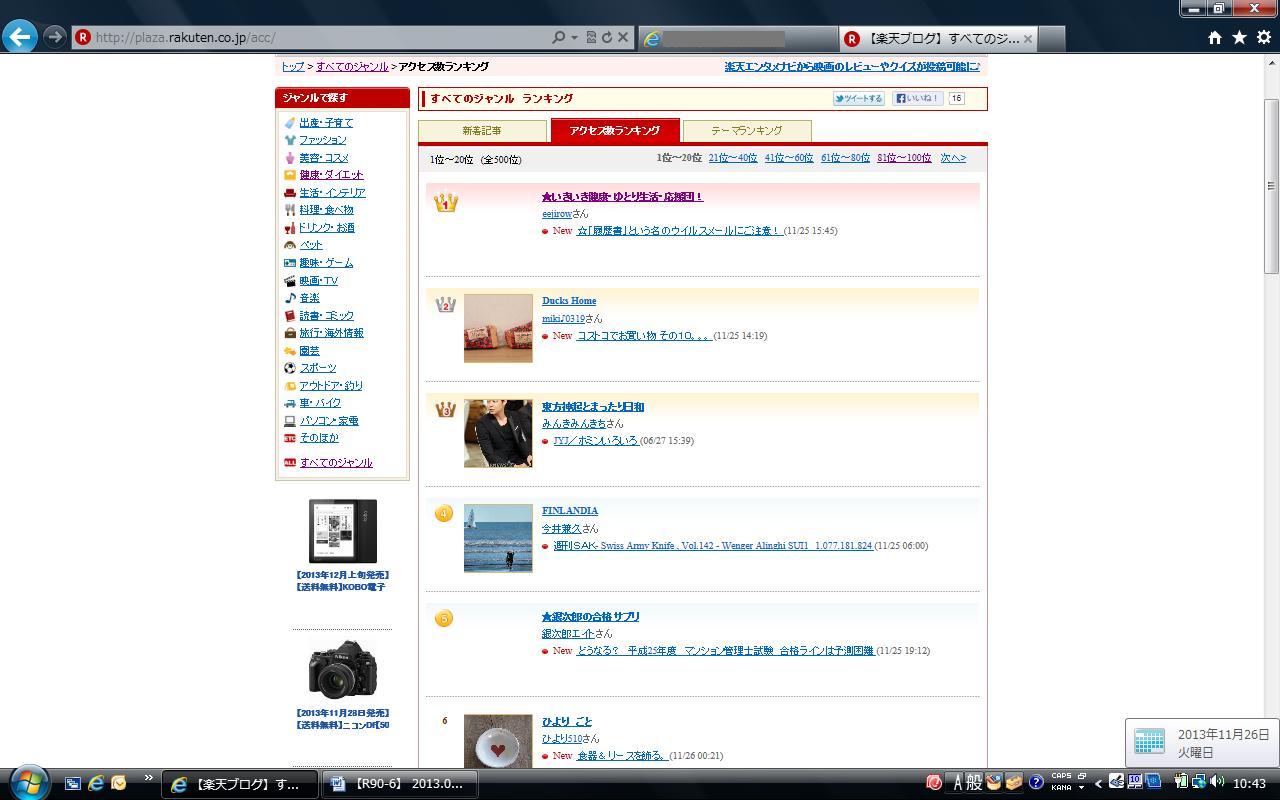
Task: Click the volume speaker tray icon
Action: 1217,782
